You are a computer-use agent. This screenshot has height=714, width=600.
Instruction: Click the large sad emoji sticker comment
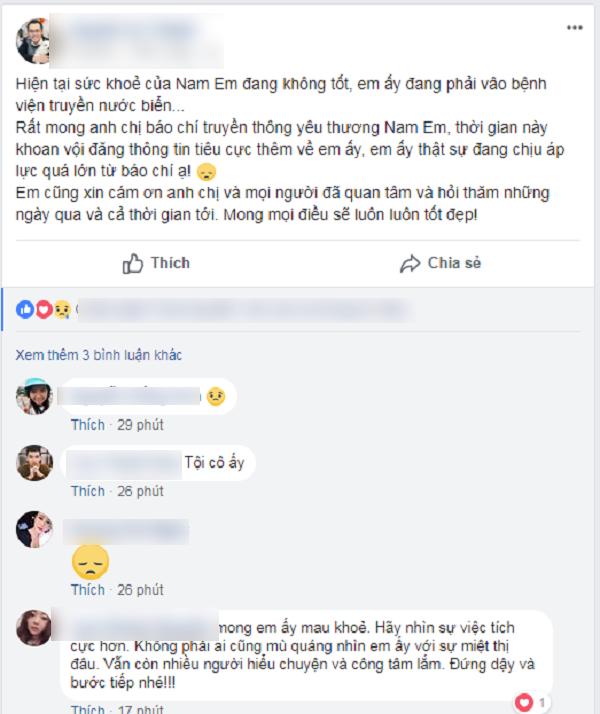(x=91, y=562)
